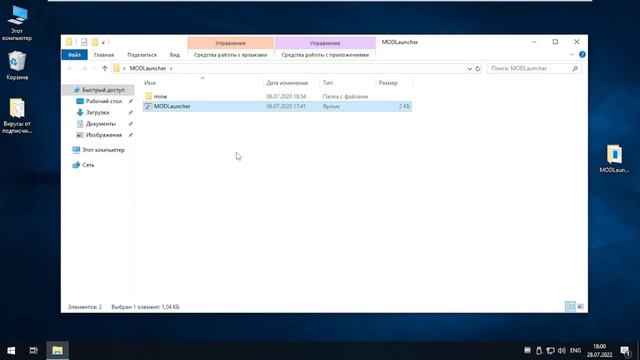Viewport: 640px width, 360px height.
Task: Switch to the Главная ribbon tab
Action: (x=104, y=55)
